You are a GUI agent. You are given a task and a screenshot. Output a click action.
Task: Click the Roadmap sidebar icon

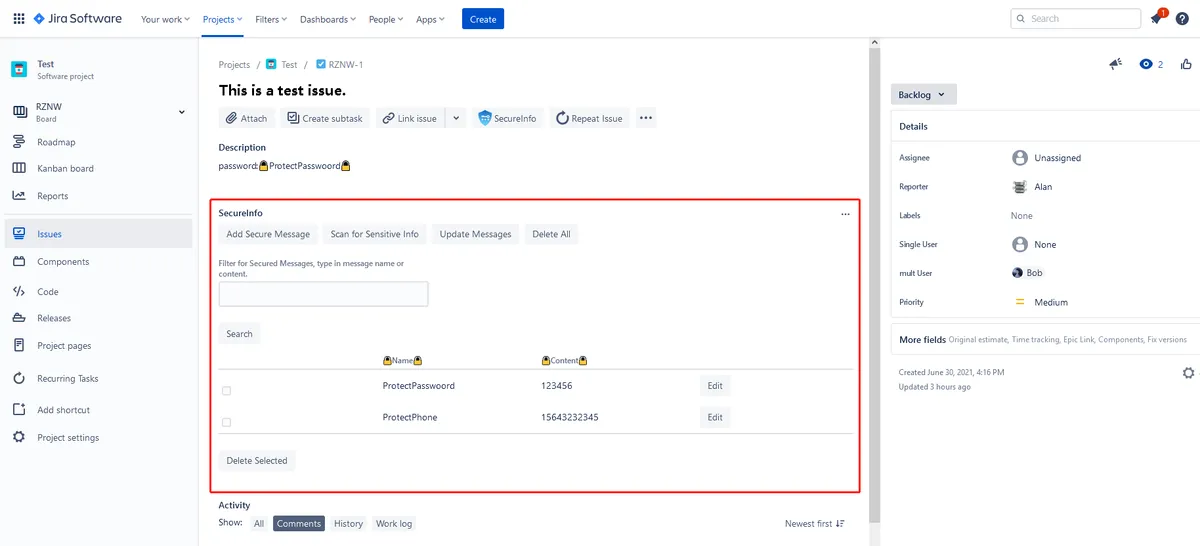click(x=18, y=142)
